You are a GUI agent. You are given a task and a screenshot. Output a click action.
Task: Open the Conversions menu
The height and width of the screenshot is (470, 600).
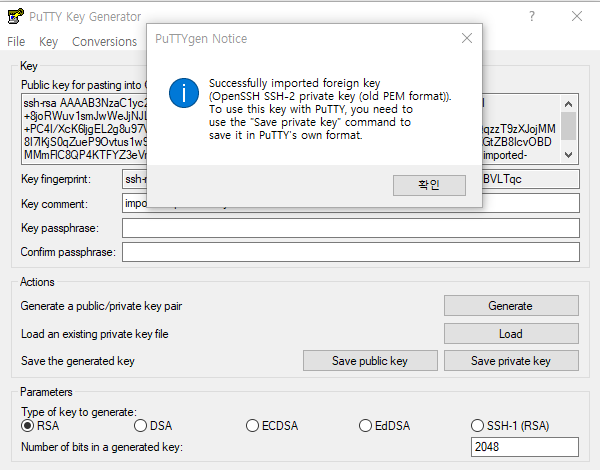click(104, 41)
